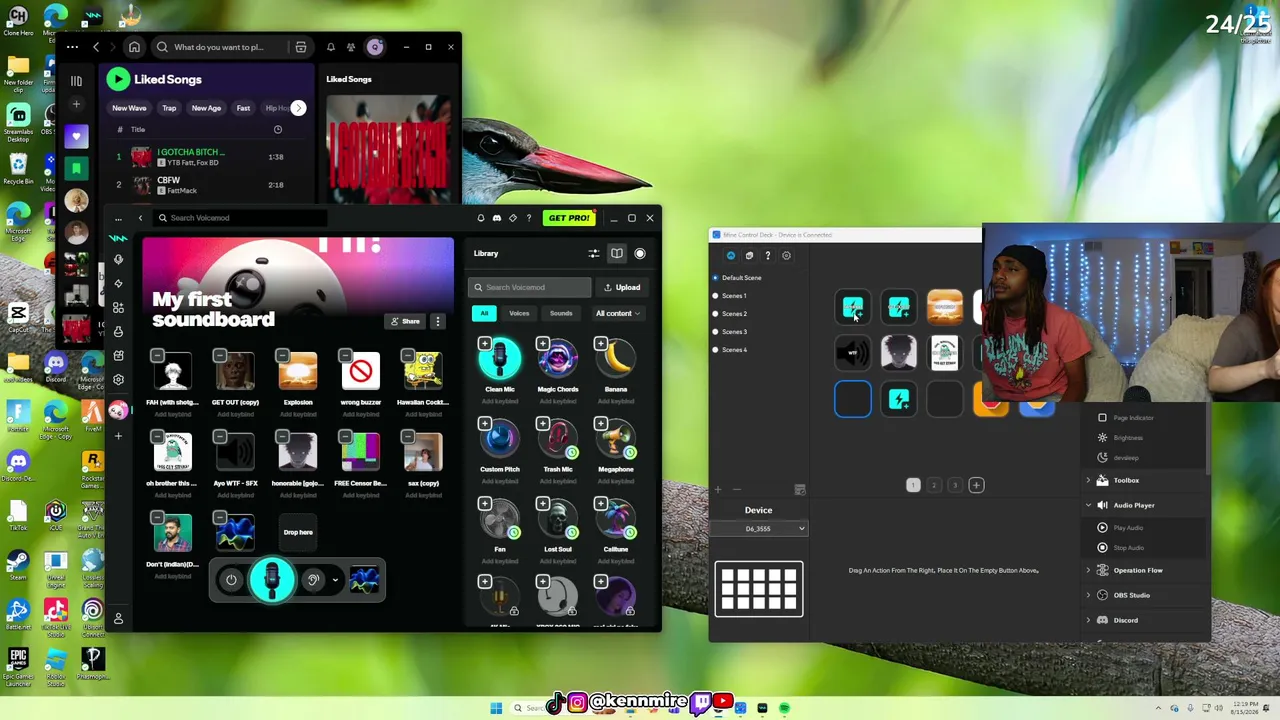Remove the wrong buzzer sound
The image size is (1280, 720).
[x=345, y=355]
